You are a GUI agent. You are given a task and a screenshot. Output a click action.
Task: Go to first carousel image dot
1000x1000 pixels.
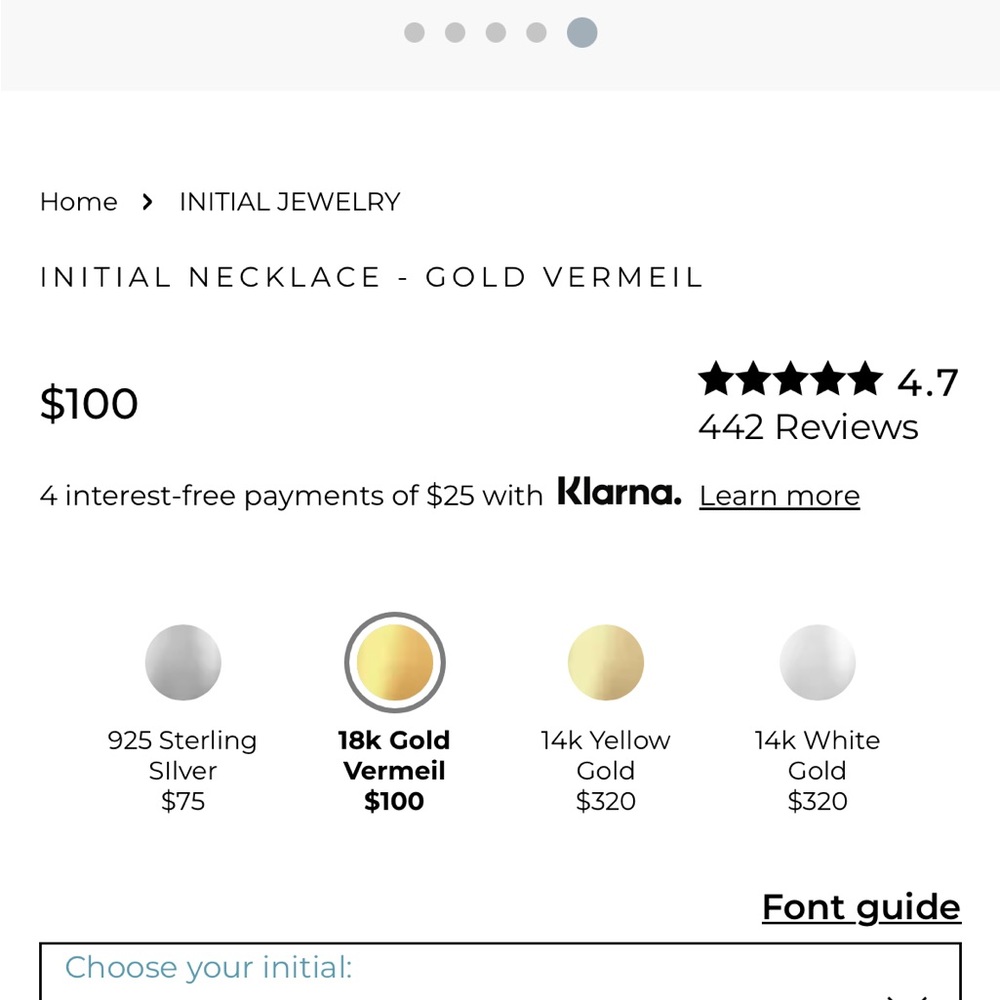click(x=415, y=33)
